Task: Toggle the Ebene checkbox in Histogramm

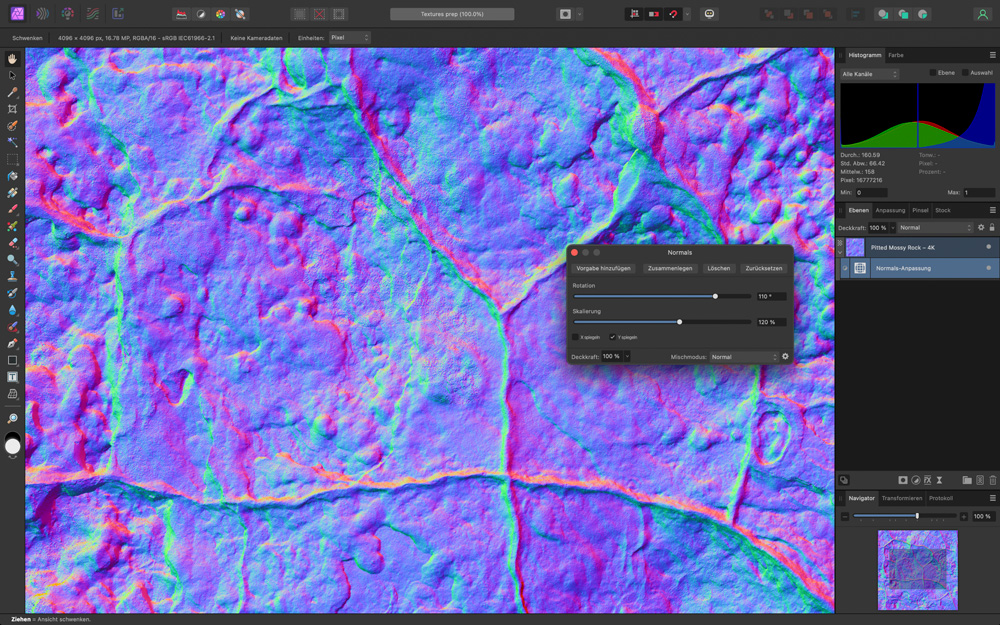Action: tap(933, 73)
